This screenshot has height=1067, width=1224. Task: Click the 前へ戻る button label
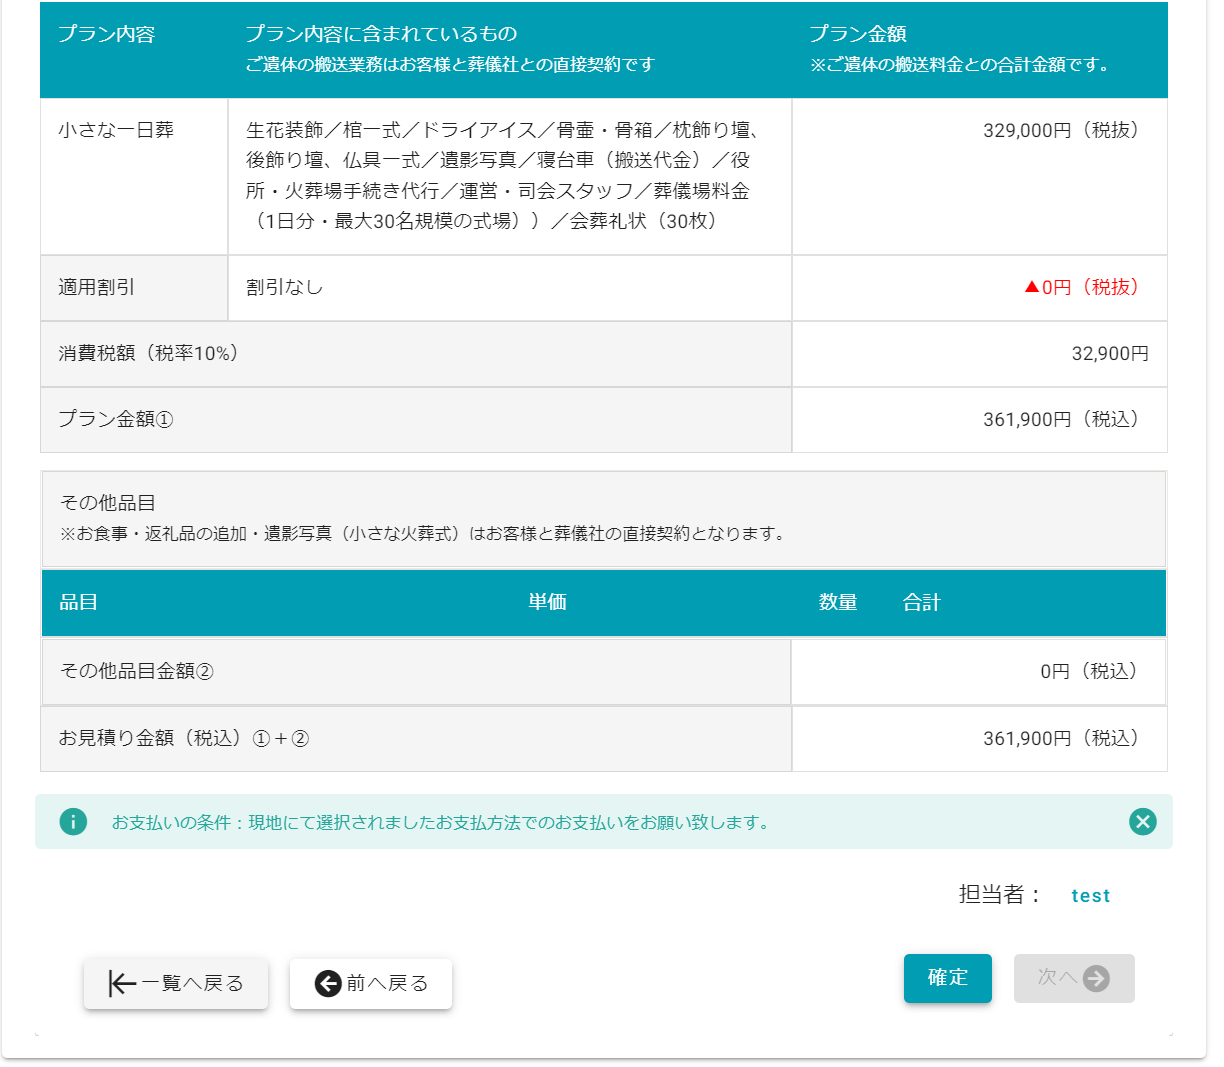point(387,984)
